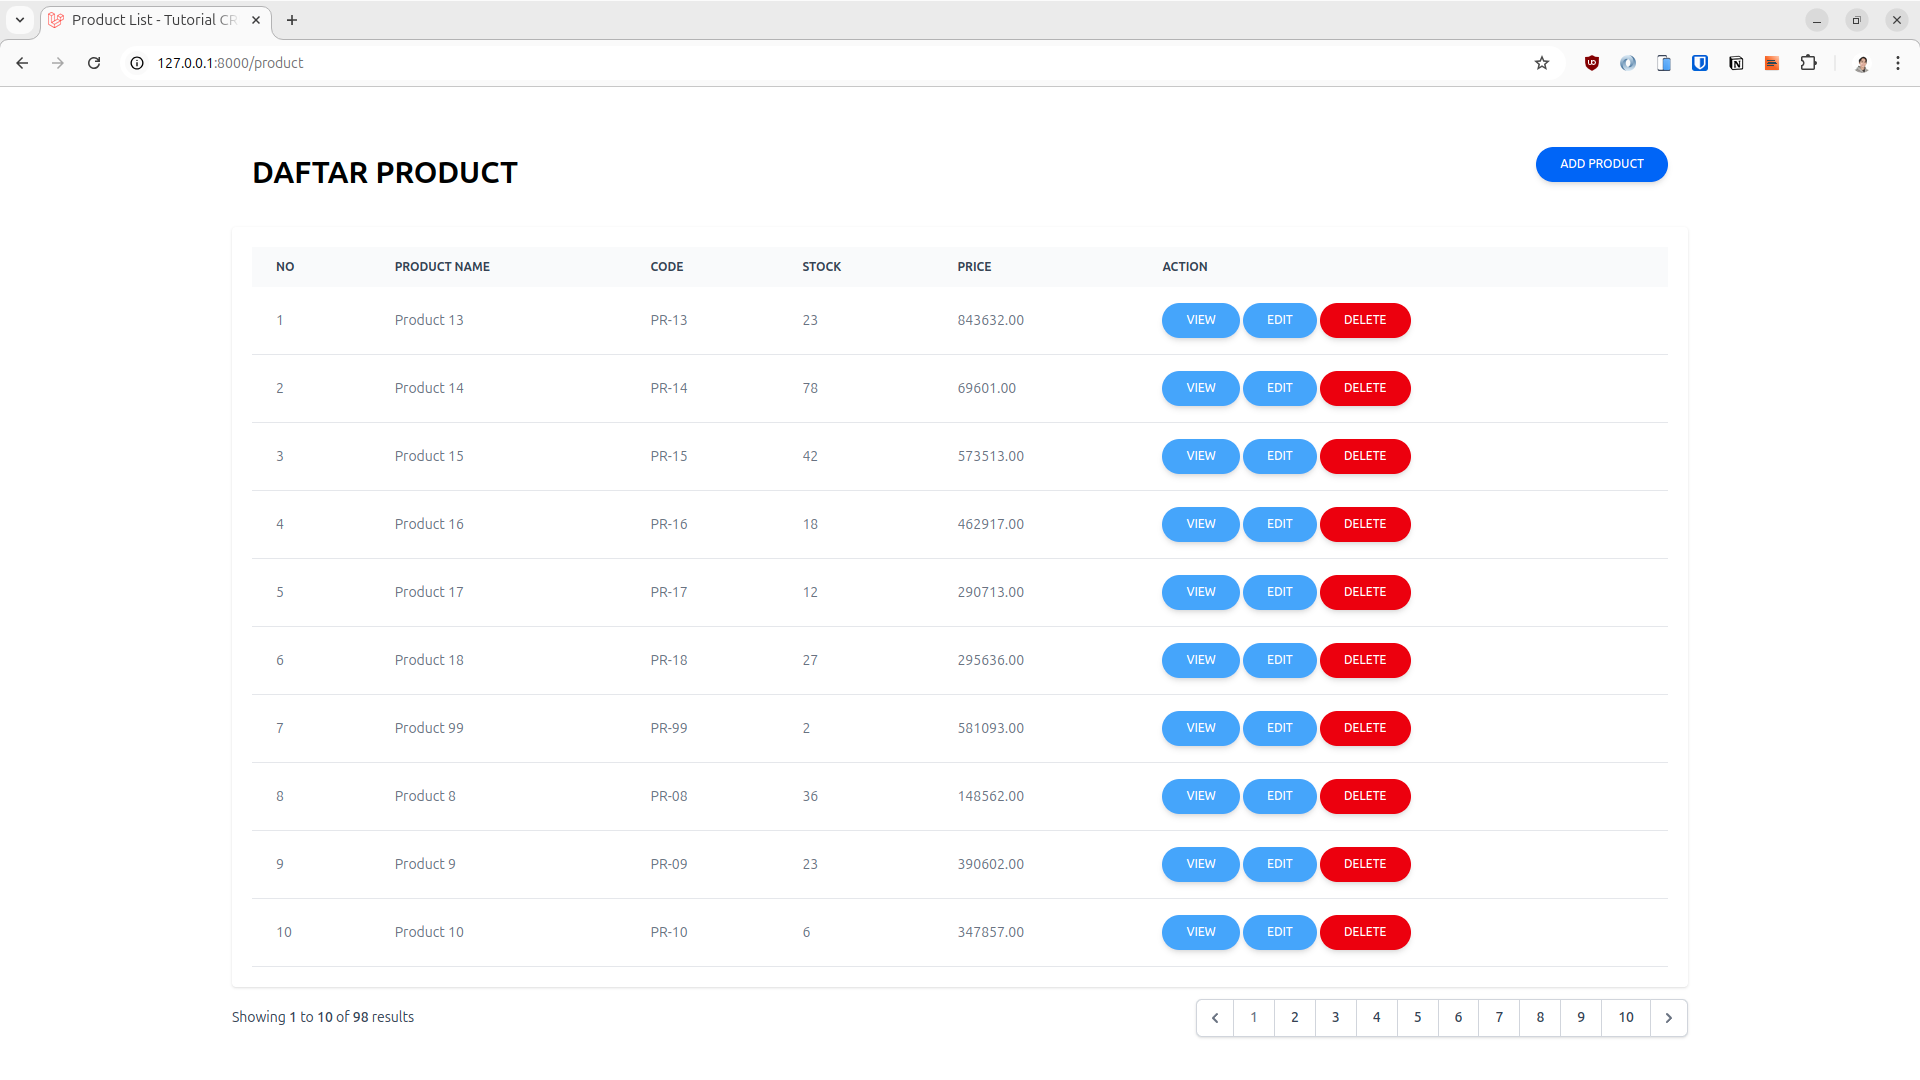
Task: Jump to pagination page 5
Action: click(1417, 1017)
